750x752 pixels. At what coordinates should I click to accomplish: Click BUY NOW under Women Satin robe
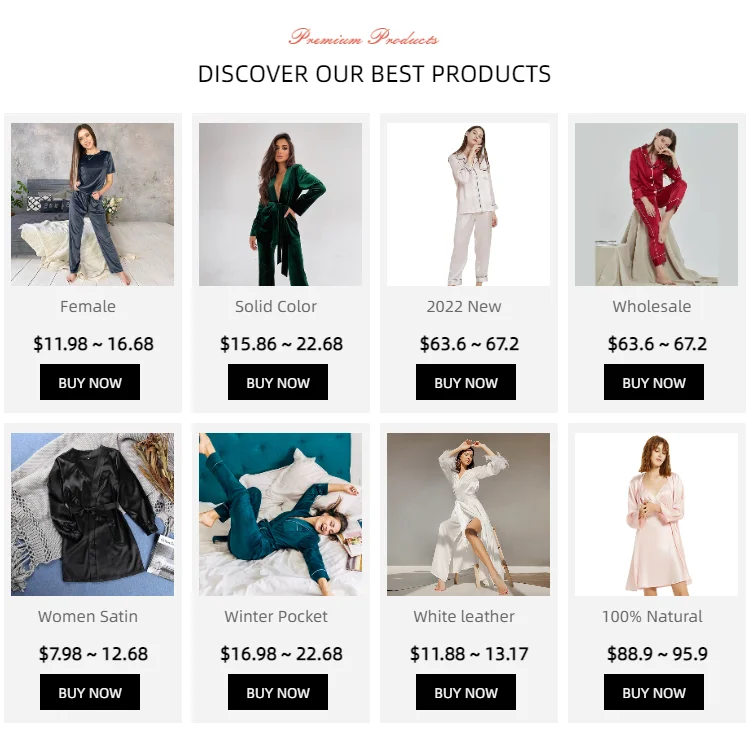[x=90, y=692]
